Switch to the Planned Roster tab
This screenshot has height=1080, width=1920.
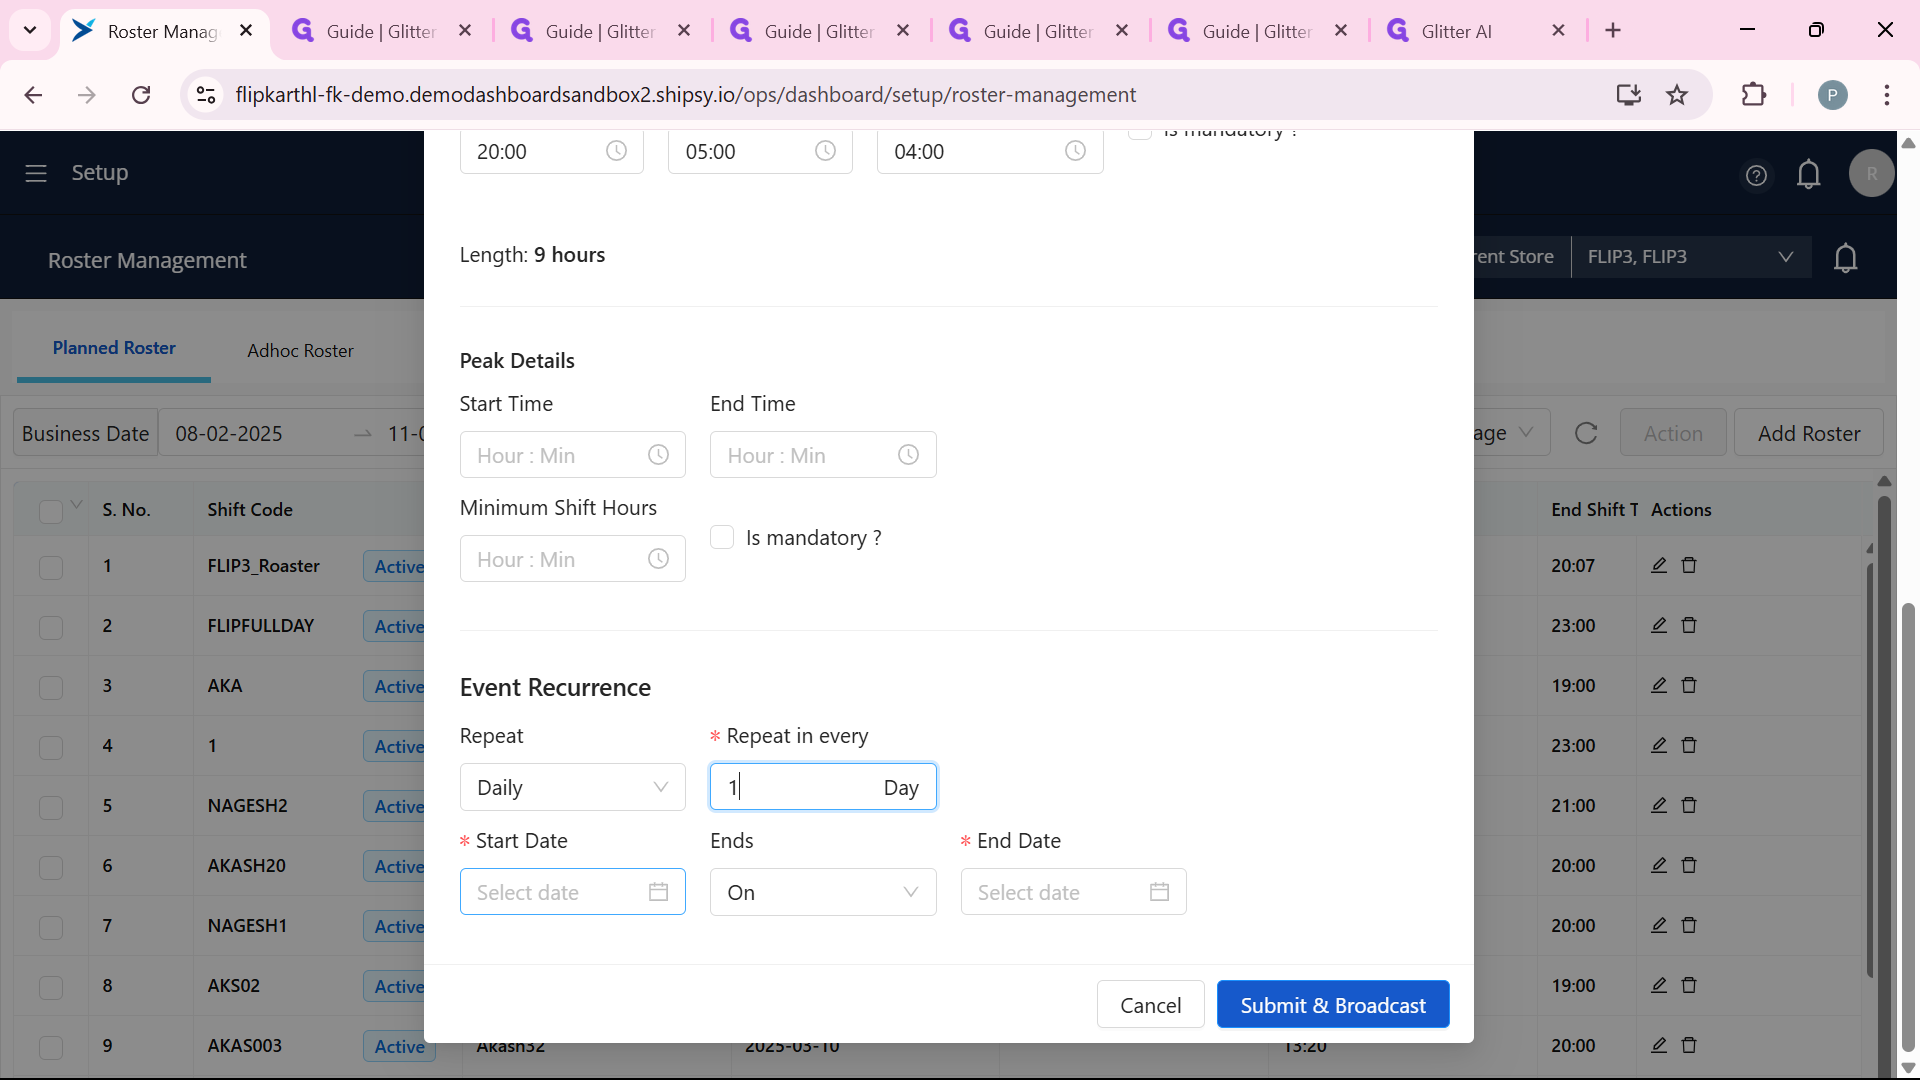pyautogui.click(x=114, y=348)
